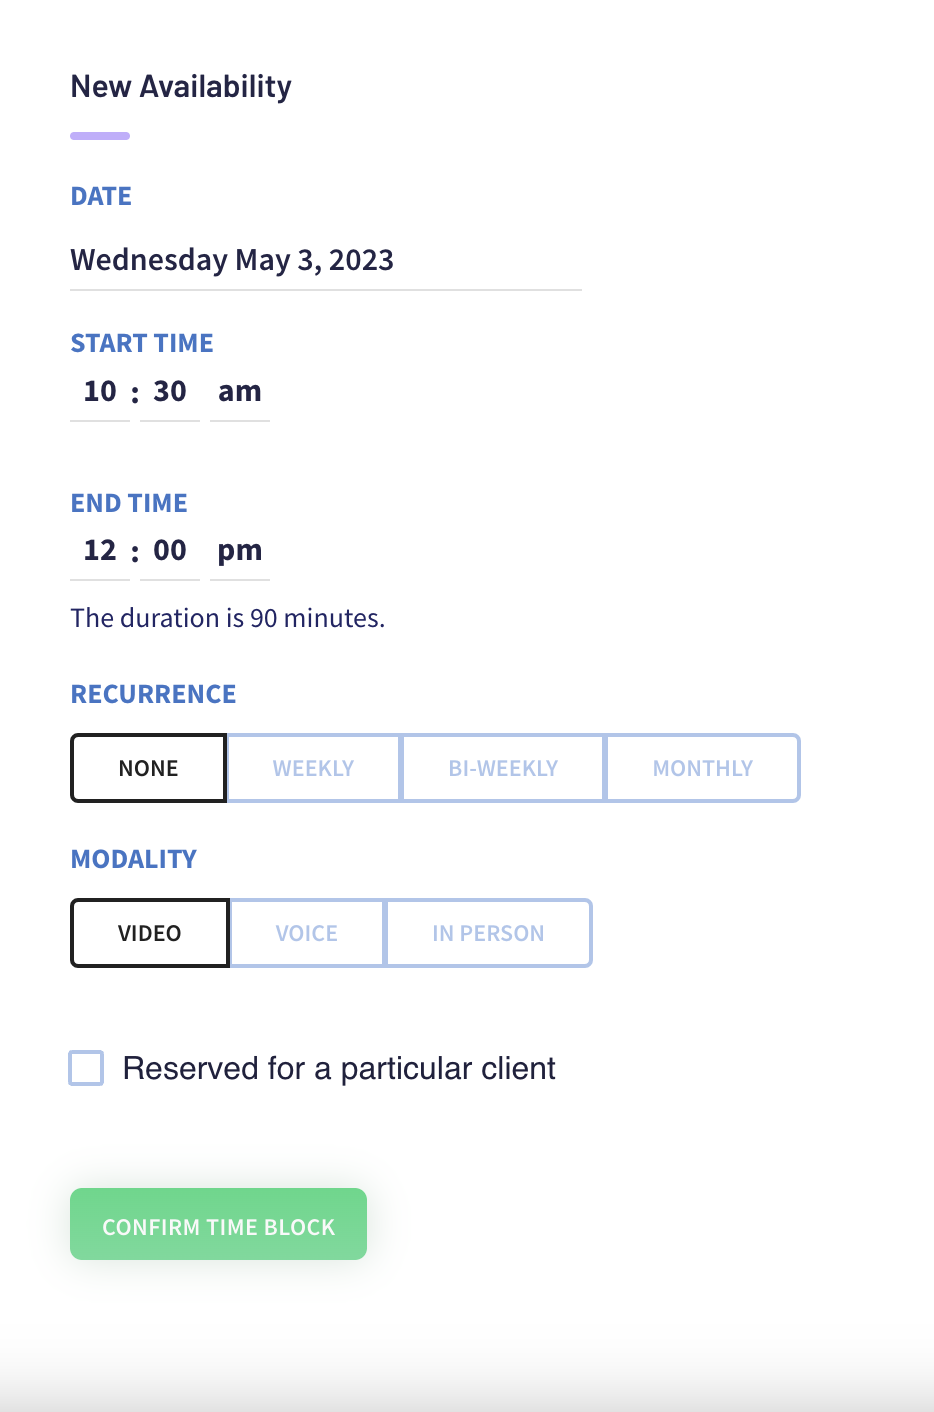The height and width of the screenshot is (1412, 934).
Task: Edit the start time minutes field
Action: (x=169, y=391)
